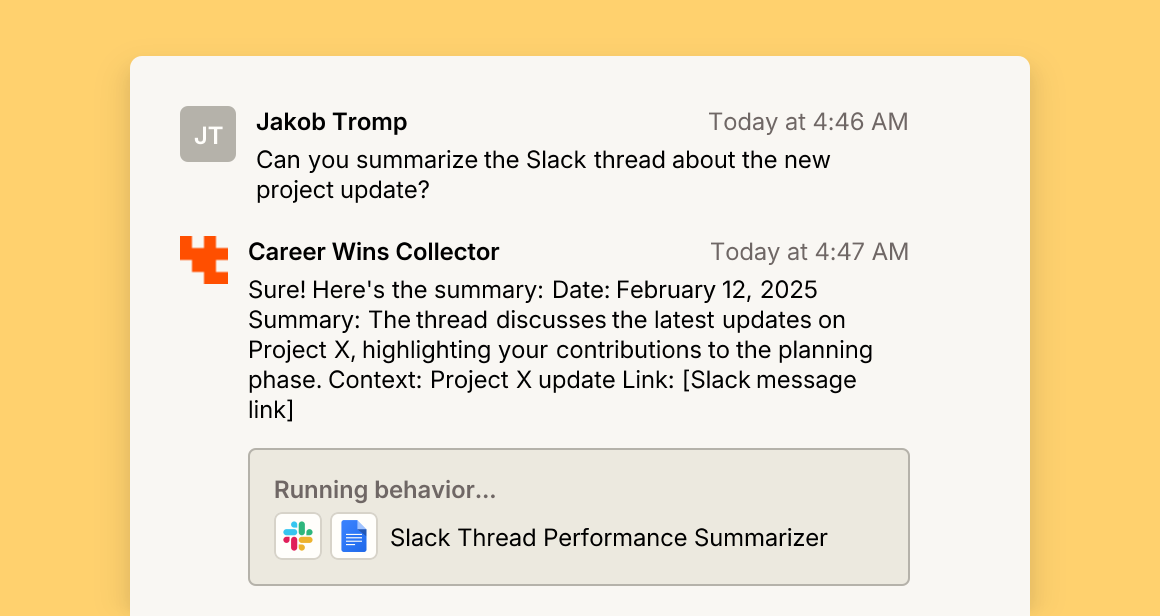Viewport: 1160px width, 616px height.
Task: Click the JT avatar icon
Action: pos(208,134)
